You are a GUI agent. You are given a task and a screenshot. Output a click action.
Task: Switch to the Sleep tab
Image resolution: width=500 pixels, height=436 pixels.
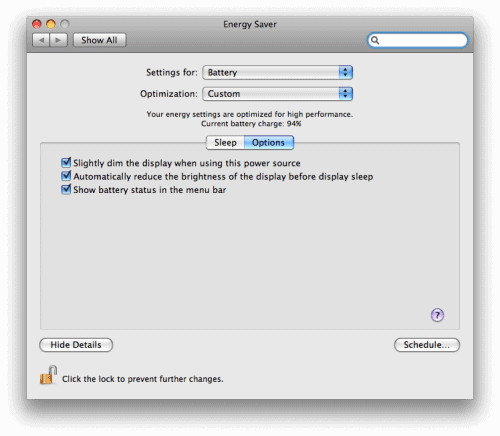point(225,142)
